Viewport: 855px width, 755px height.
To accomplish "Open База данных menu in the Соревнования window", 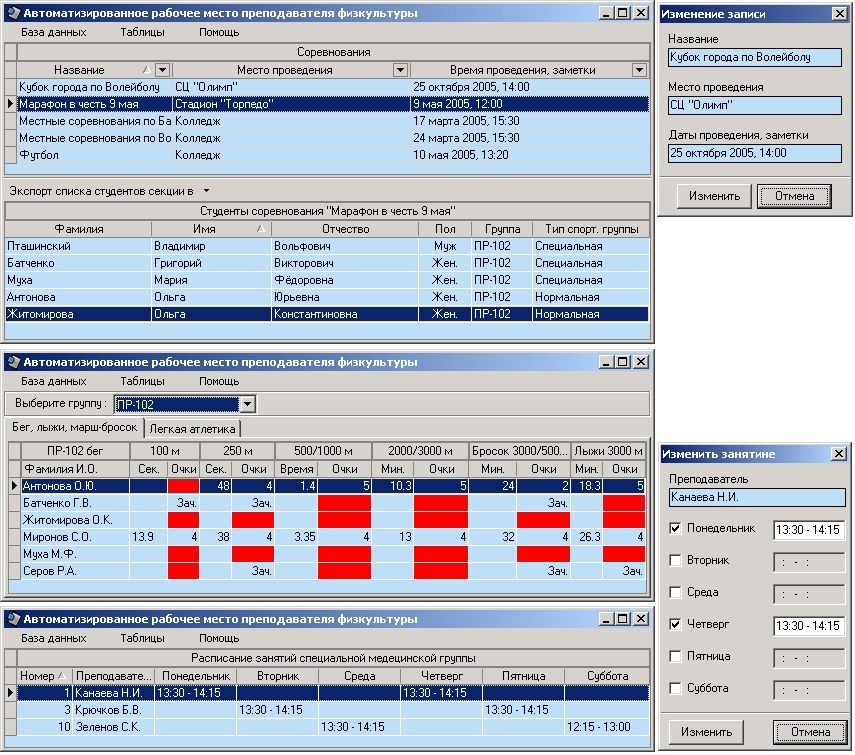I will [53, 32].
